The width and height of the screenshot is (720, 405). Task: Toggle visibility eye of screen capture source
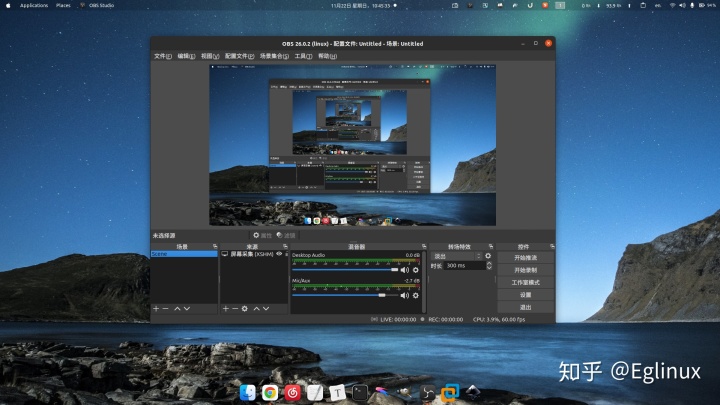click(279, 254)
